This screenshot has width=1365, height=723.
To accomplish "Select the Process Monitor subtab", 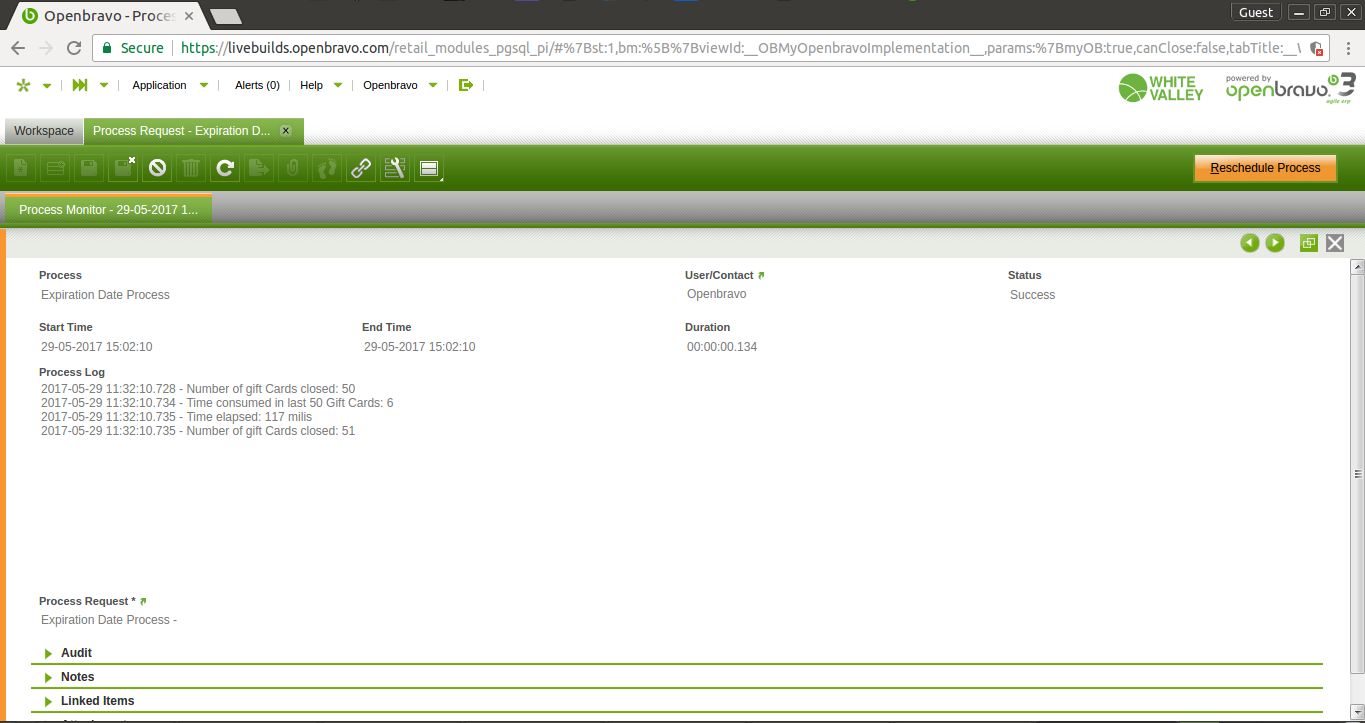I will point(108,209).
